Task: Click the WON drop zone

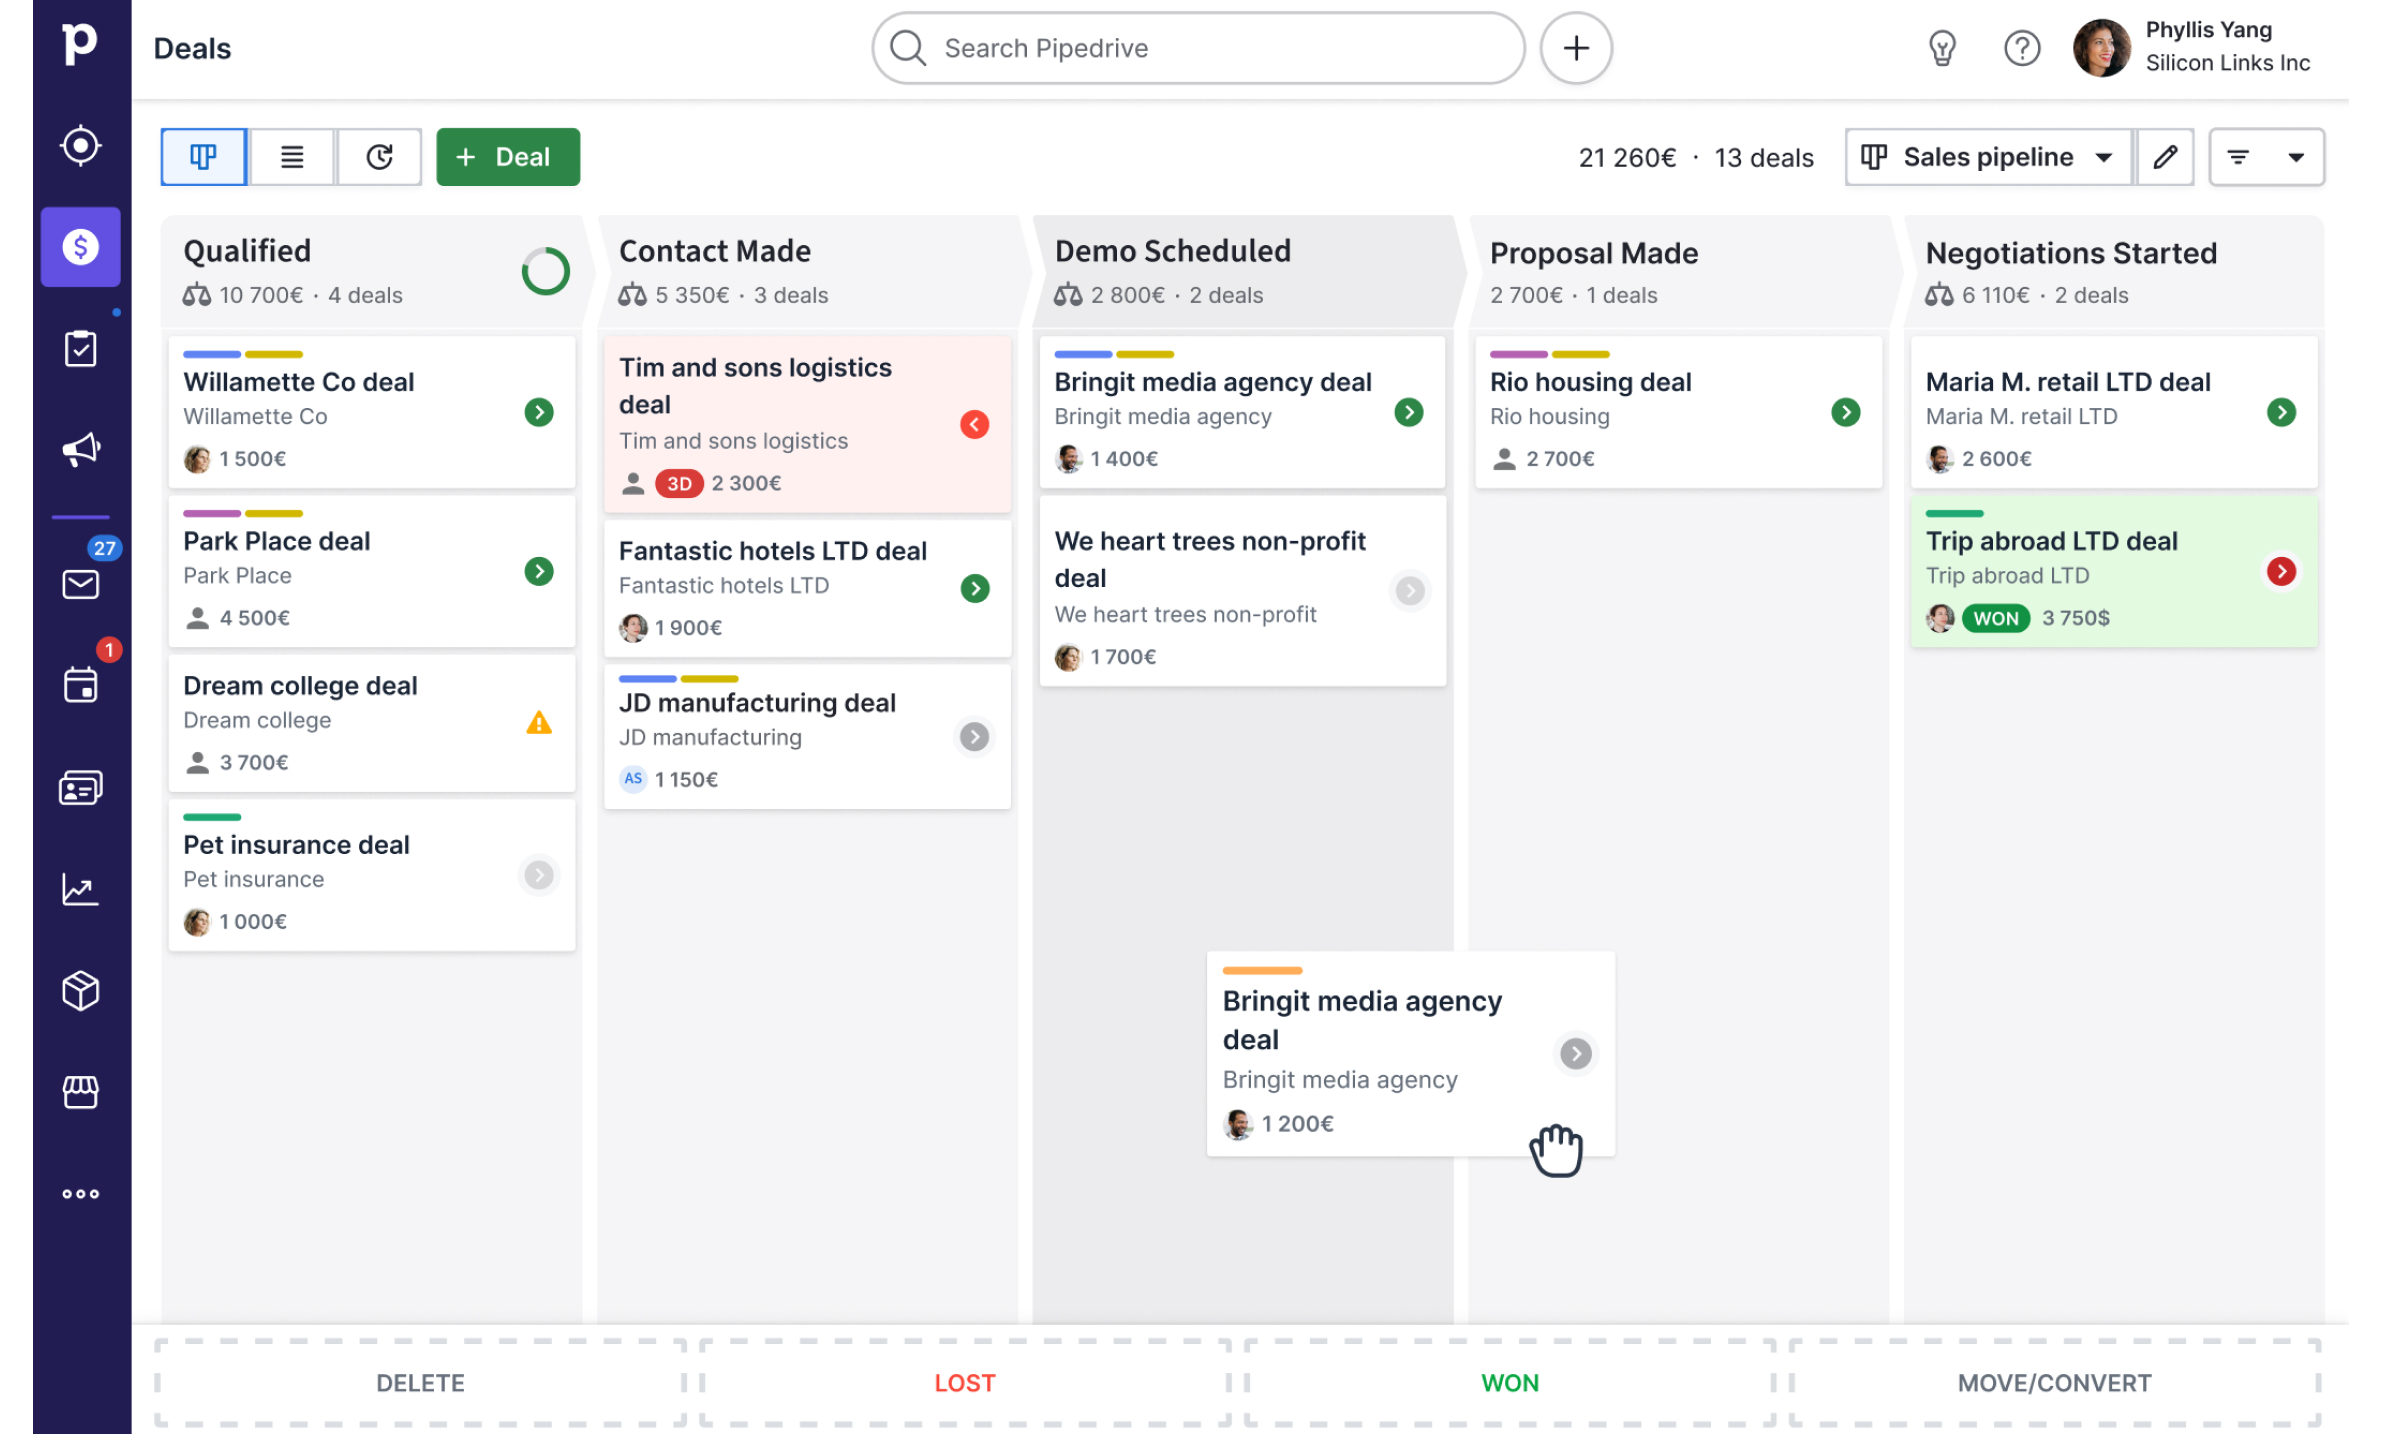Action: tap(1510, 1383)
